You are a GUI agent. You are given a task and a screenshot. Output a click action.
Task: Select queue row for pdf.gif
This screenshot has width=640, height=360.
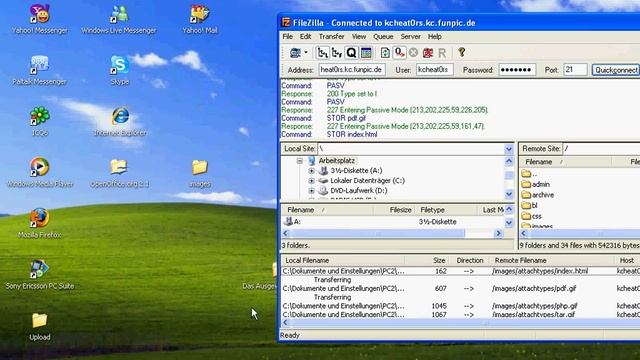(460, 289)
